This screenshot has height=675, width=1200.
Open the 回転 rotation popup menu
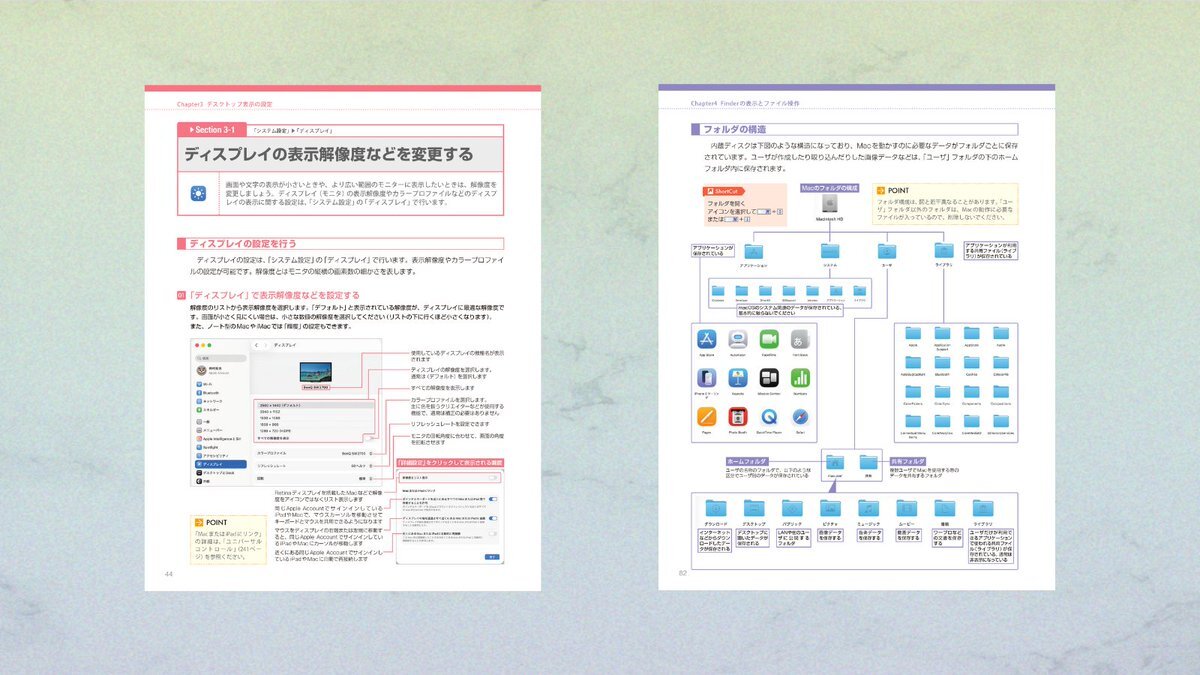[365, 478]
